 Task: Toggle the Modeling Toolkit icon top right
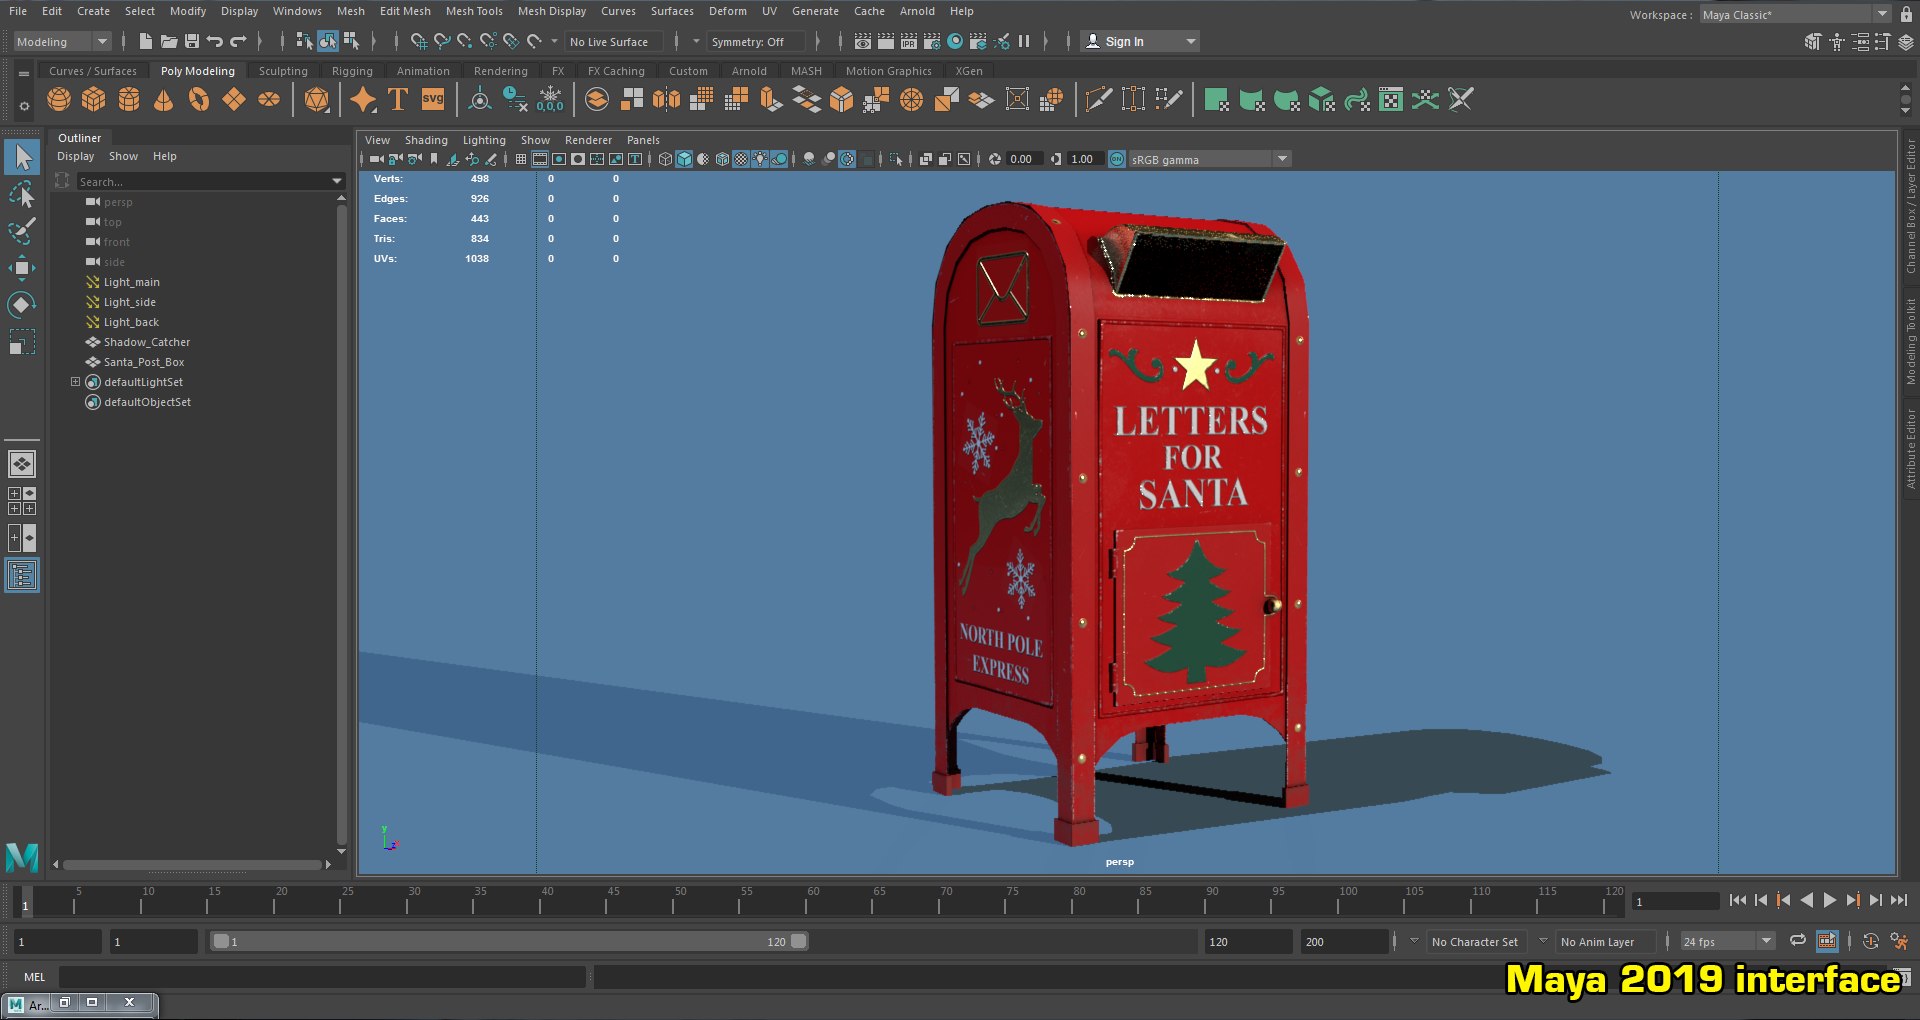(1813, 42)
